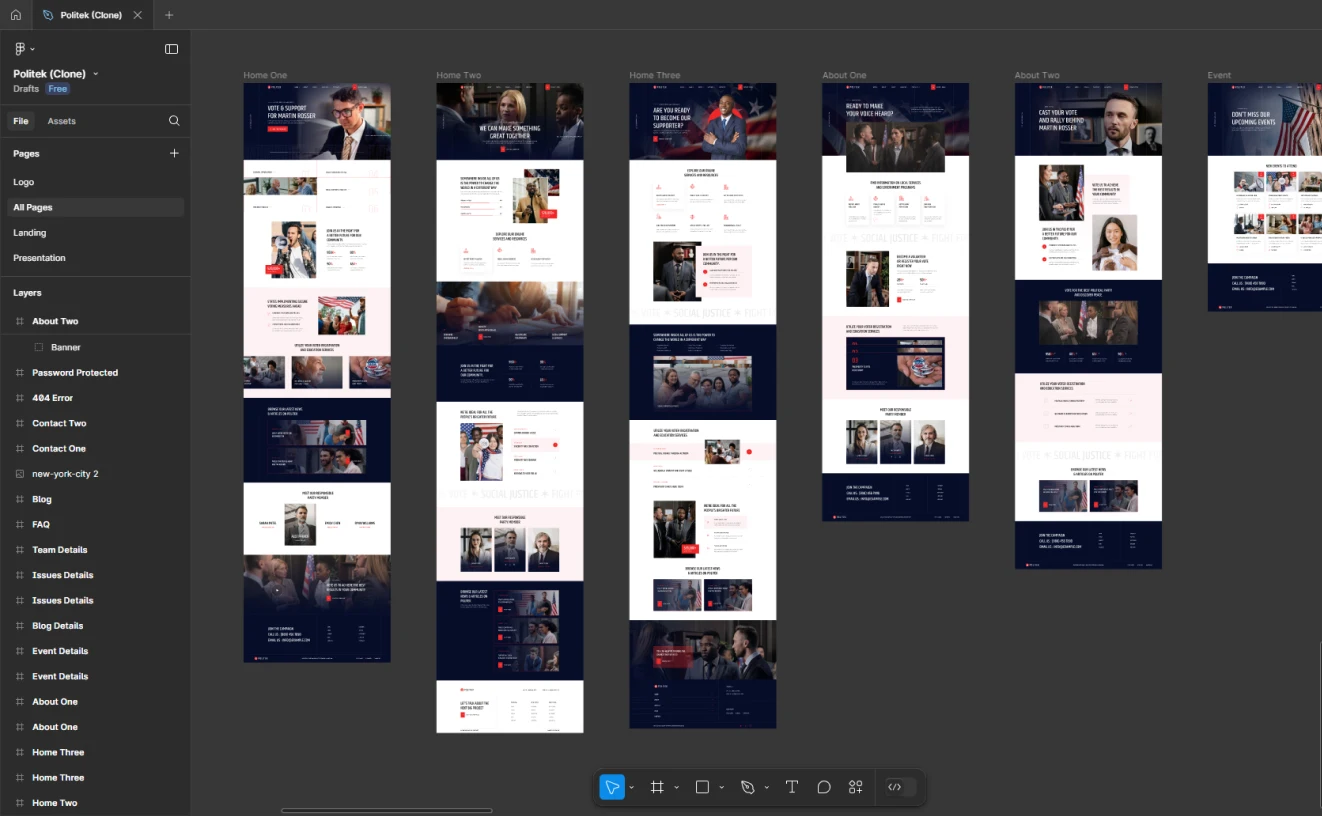Add a new page with the plus button
Image resolution: width=1322 pixels, height=816 pixels.
(174, 153)
